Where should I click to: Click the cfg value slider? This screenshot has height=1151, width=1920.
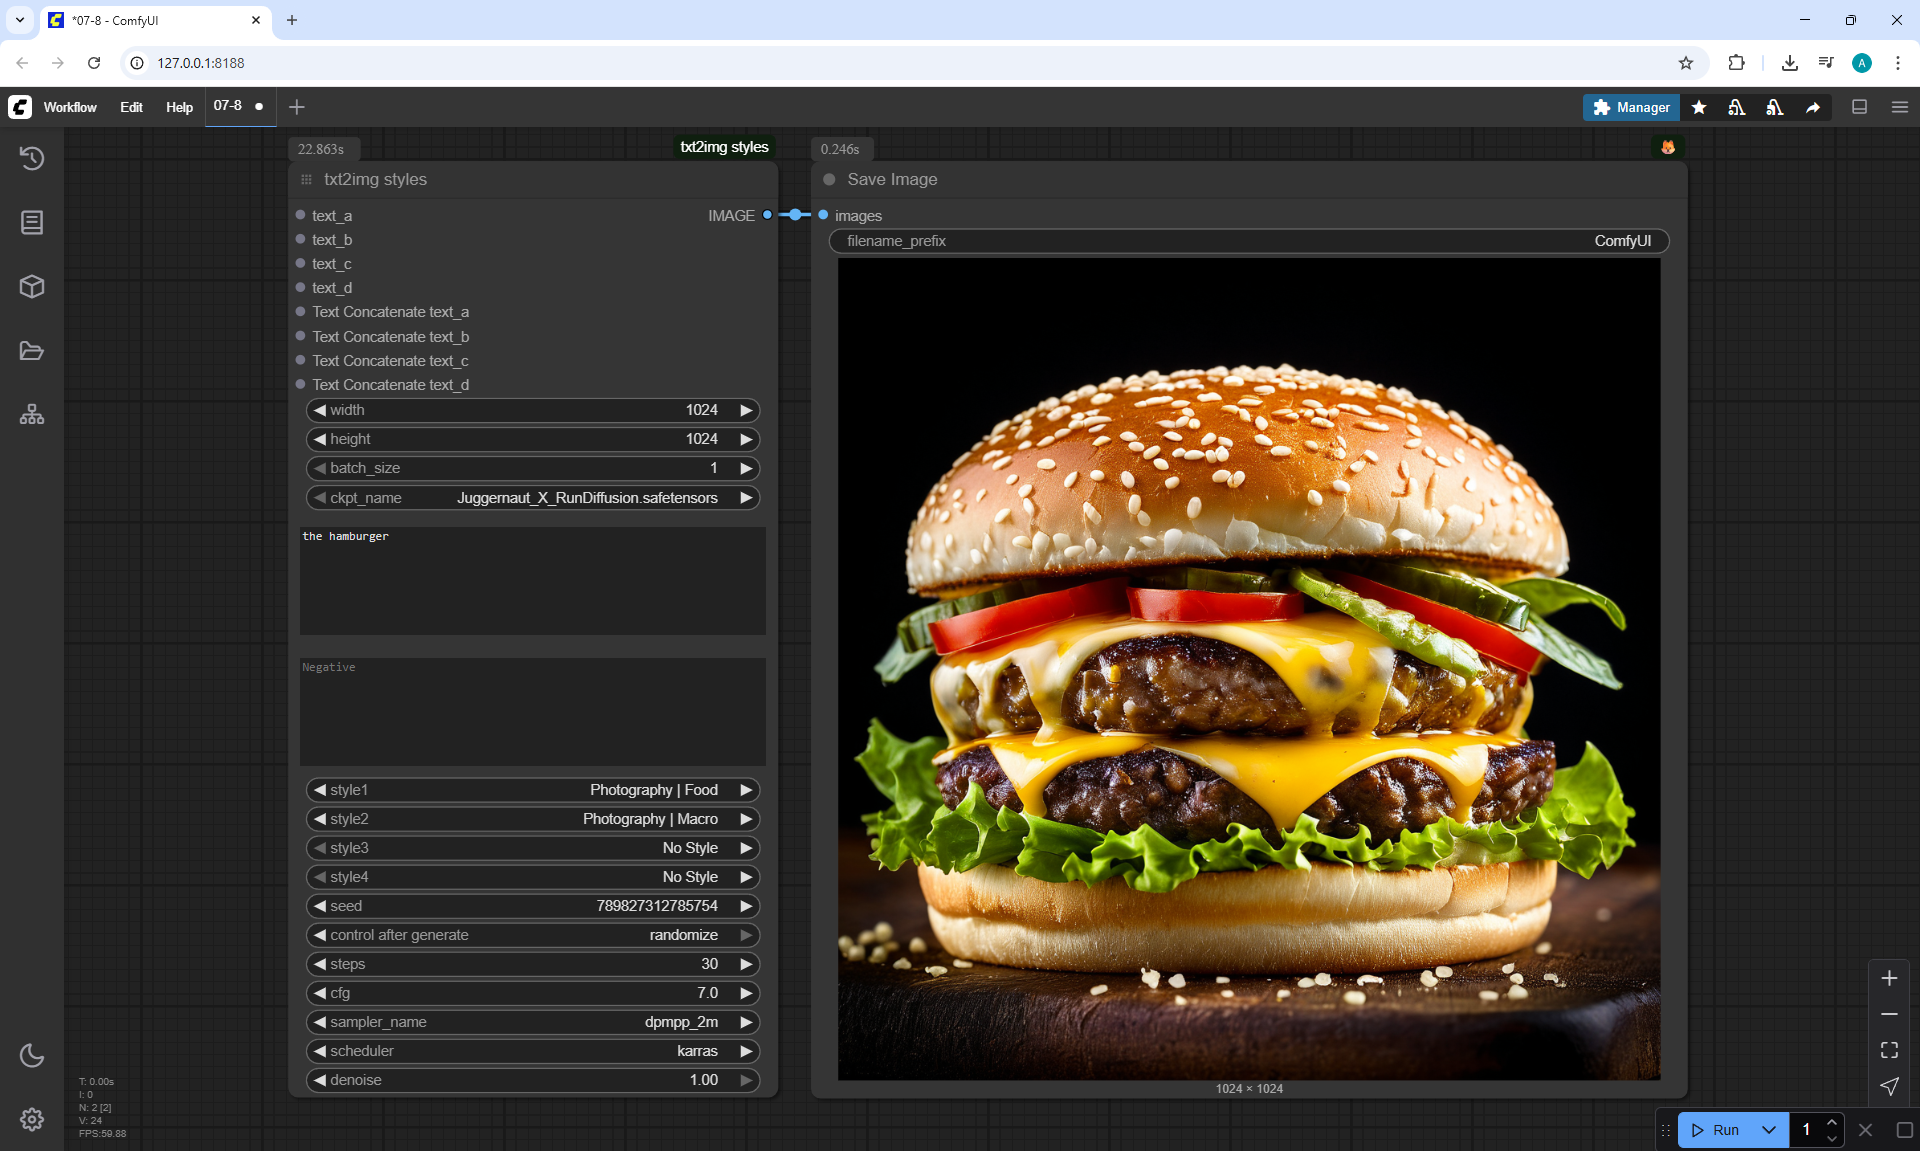pyautogui.click(x=532, y=993)
